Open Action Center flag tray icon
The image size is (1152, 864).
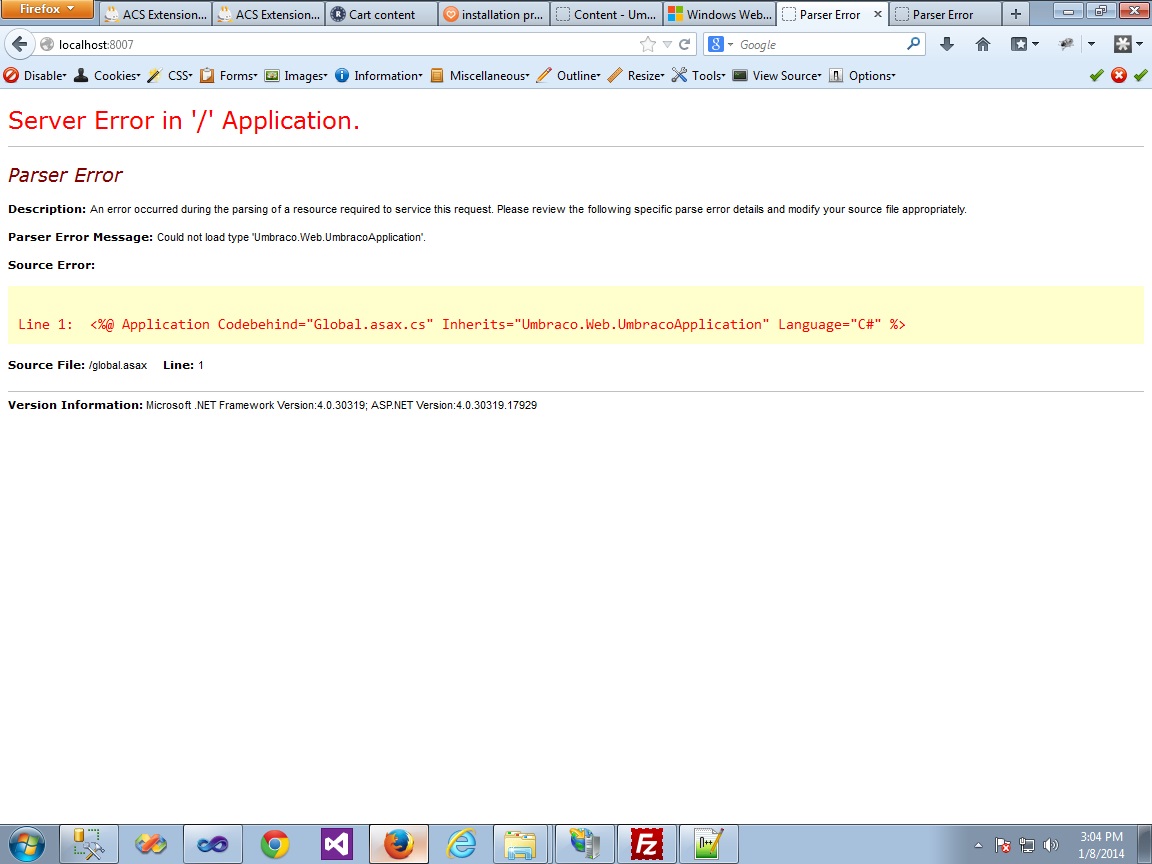point(1003,846)
